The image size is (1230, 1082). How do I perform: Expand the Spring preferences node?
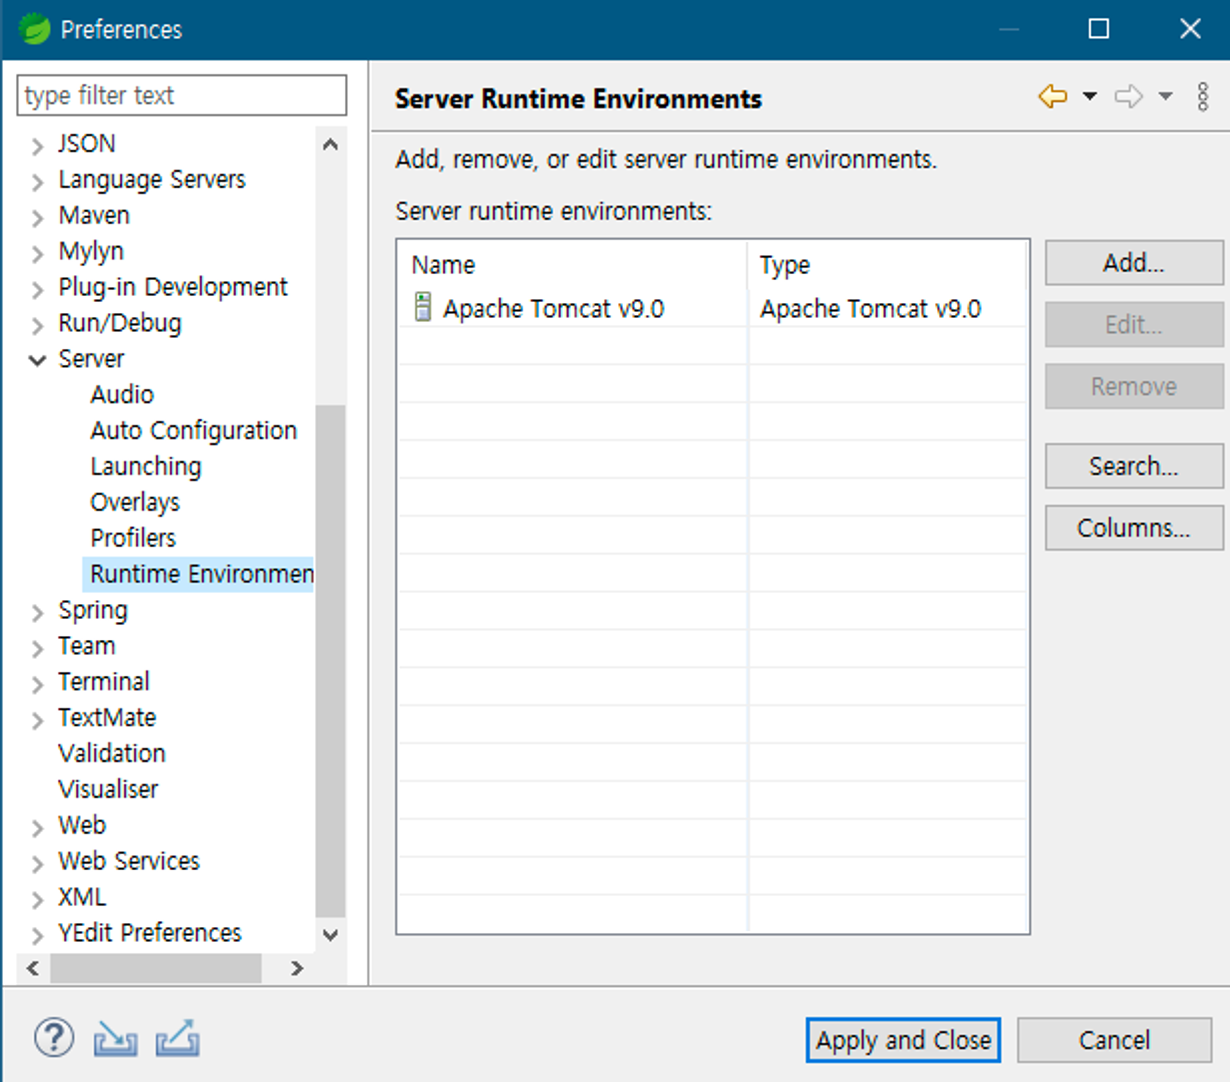(x=37, y=613)
